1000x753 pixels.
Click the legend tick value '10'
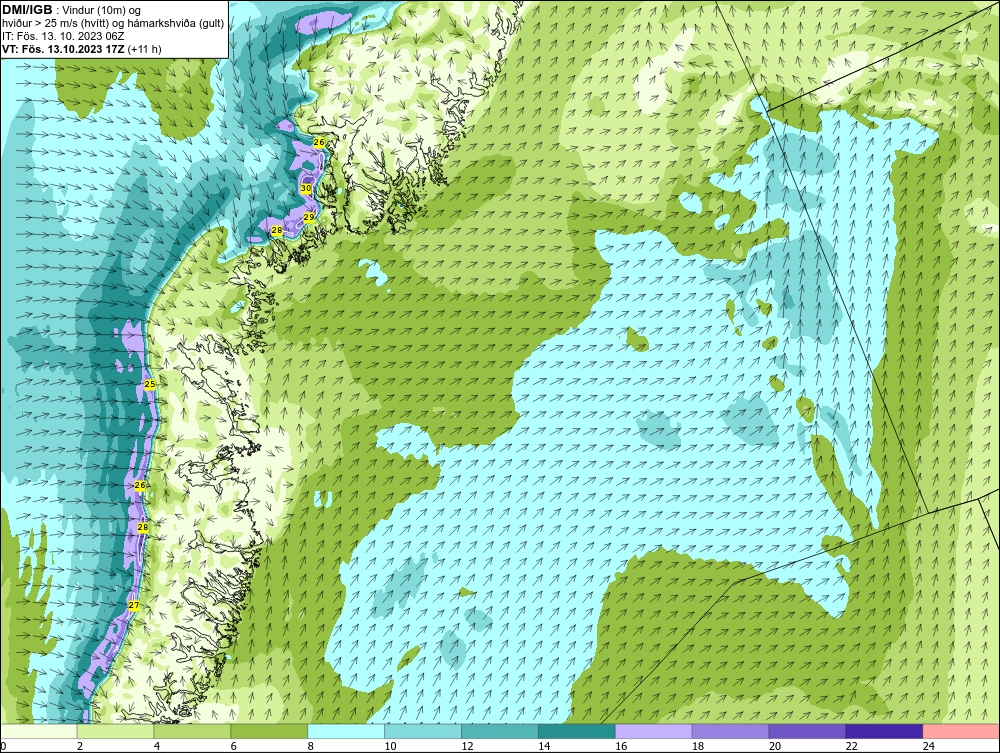(x=390, y=746)
